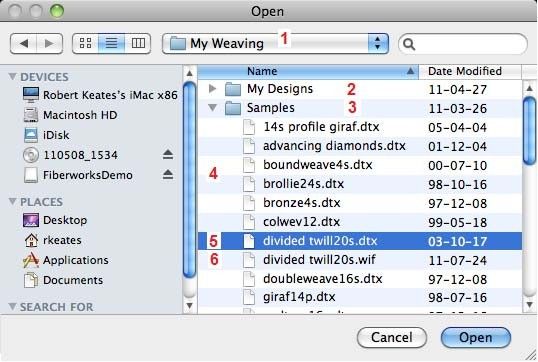Switch to column view mode
The height and width of the screenshot is (362, 538).
138,44
